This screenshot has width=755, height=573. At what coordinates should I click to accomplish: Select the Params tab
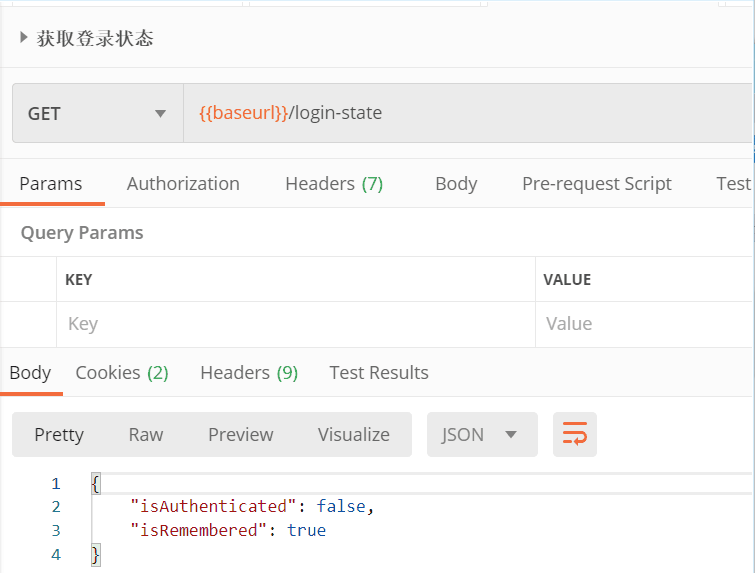[x=51, y=184]
